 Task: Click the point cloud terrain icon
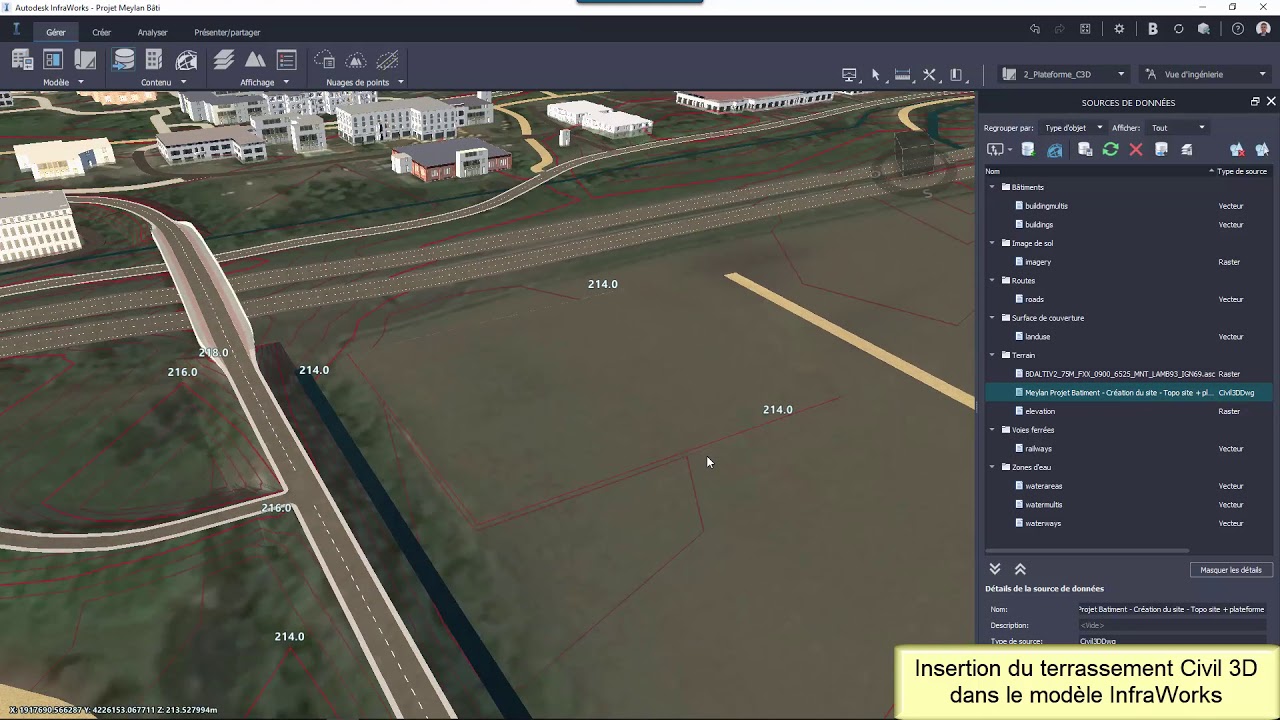pyautogui.click(x=356, y=60)
